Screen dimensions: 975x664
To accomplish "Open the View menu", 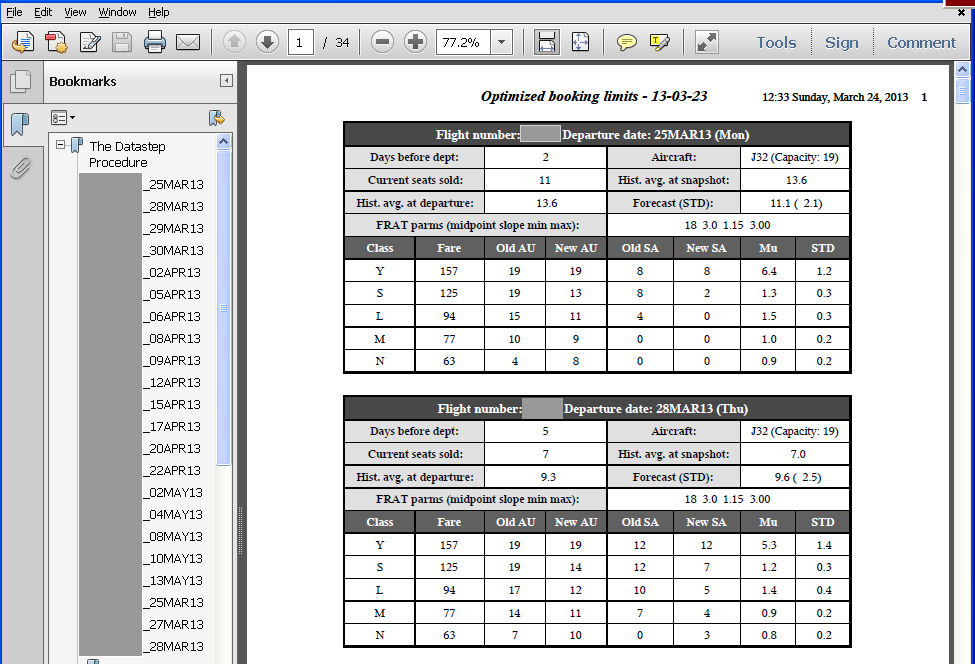I will [x=75, y=12].
